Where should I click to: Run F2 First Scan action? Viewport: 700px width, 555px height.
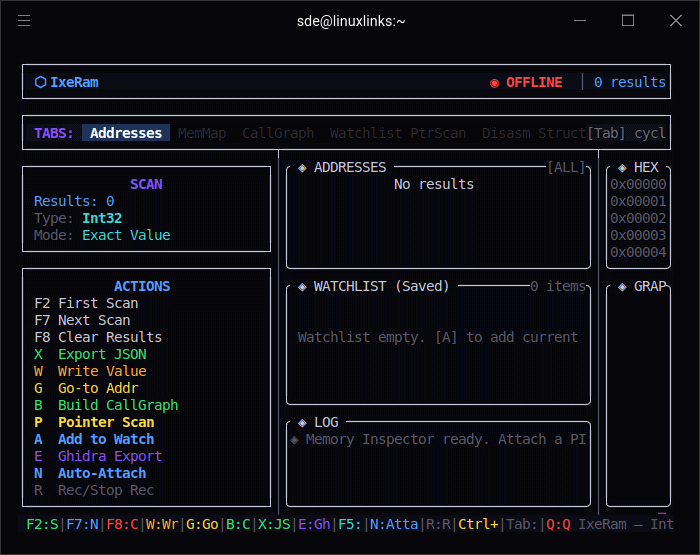coord(98,303)
